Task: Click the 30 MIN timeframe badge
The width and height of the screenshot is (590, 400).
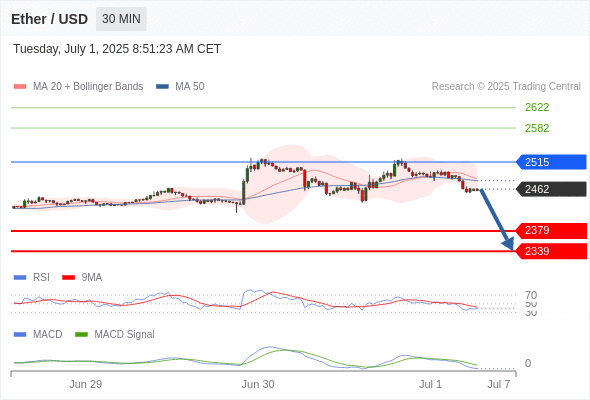Action: click(x=121, y=19)
